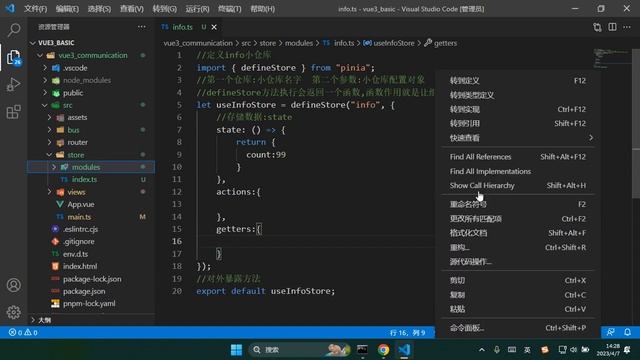This screenshot has width=640, height=360.
Task: Choose Find All Implementations in context menu
Action: 518,171
